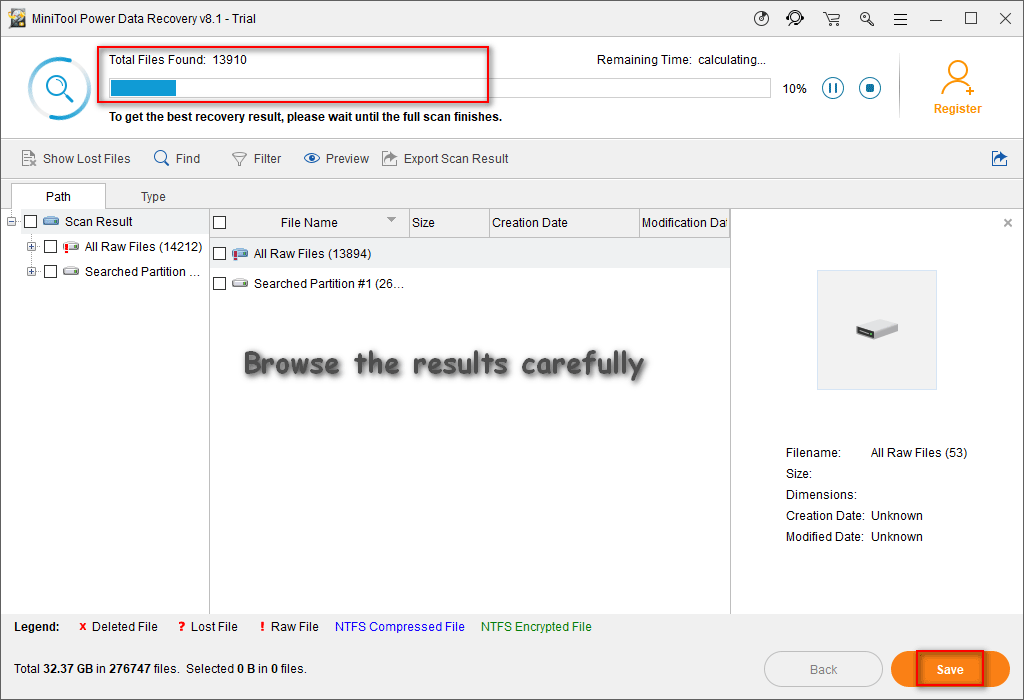Select All Raw Files (14212) label

pyautogui.click(x=144, y=247)
